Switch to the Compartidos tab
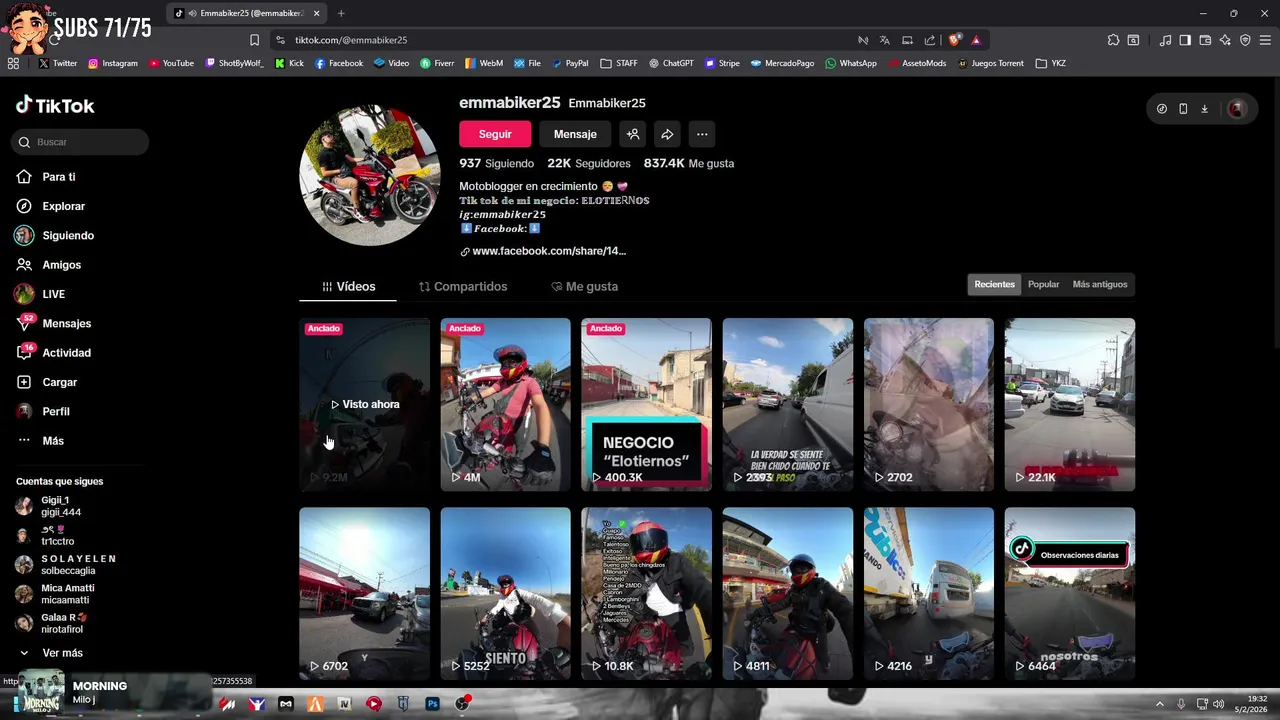Image resolution: width=1280 pixels, height=720 pixels. (x=463, y=286)
